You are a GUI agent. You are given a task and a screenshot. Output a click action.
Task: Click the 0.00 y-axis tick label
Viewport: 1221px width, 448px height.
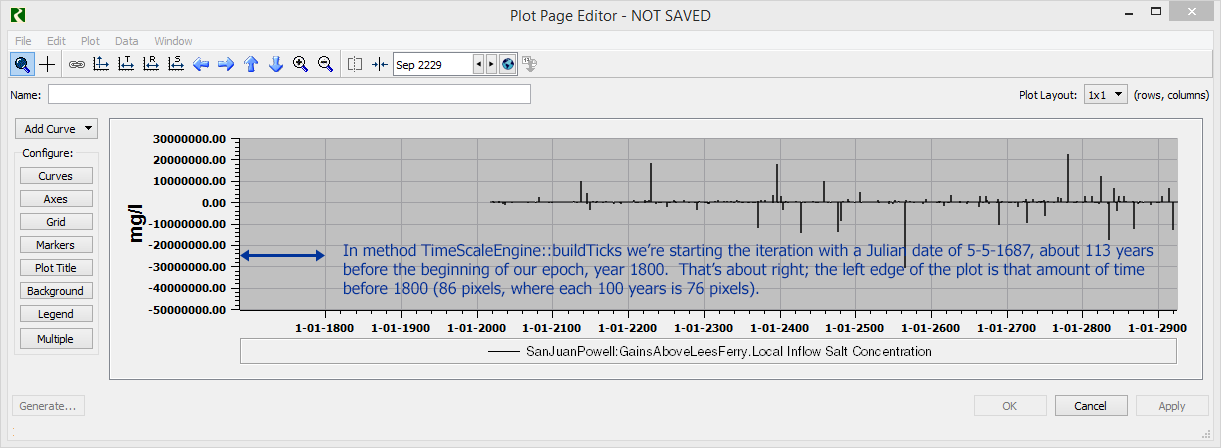[x=212, y=202]
